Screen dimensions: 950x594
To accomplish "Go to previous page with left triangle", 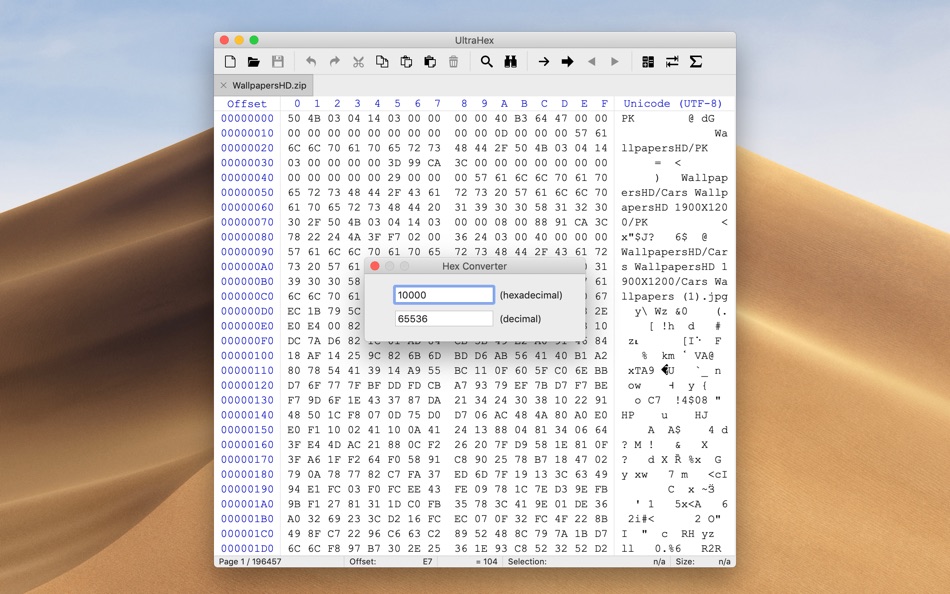I will 591,62.
